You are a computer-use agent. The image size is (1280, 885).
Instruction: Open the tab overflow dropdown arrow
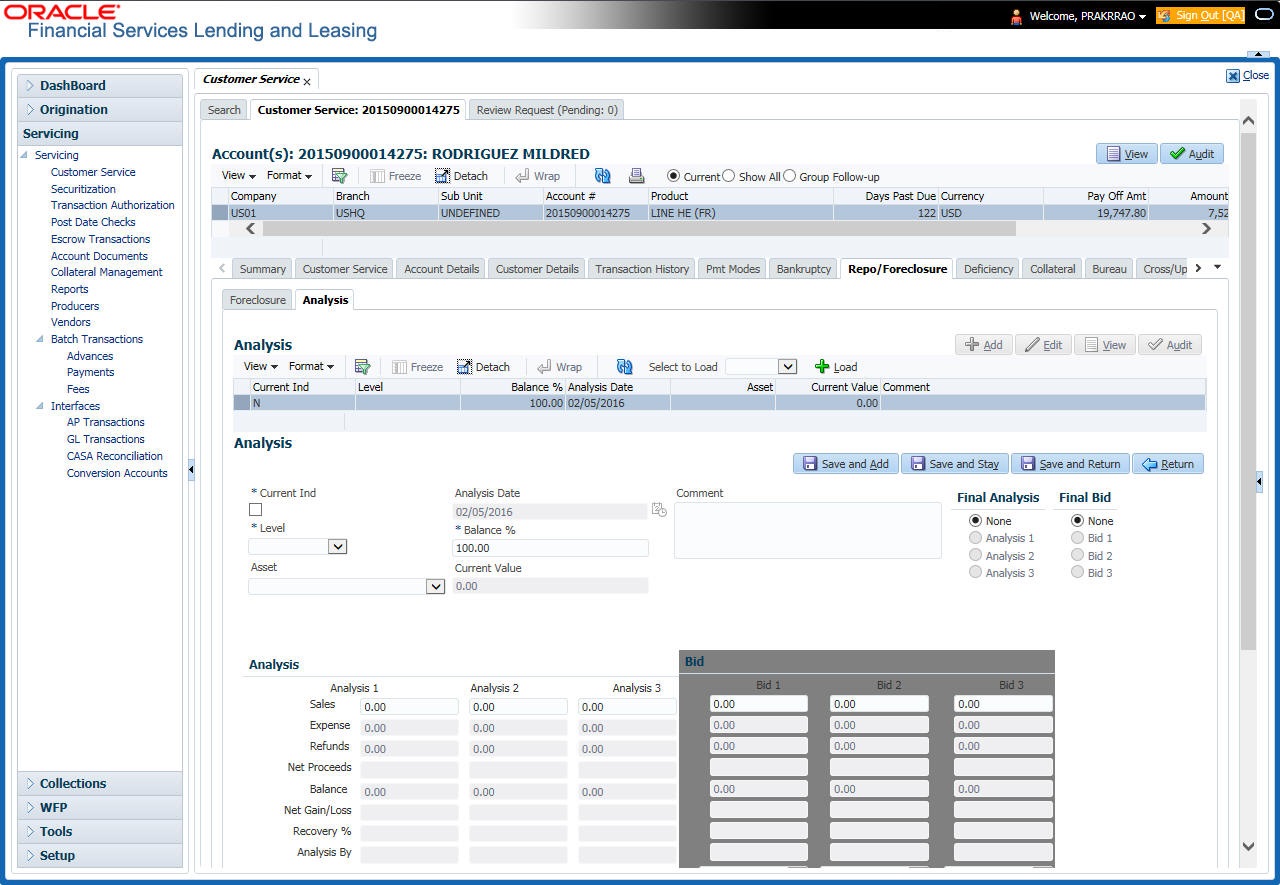coord(1217,268)
